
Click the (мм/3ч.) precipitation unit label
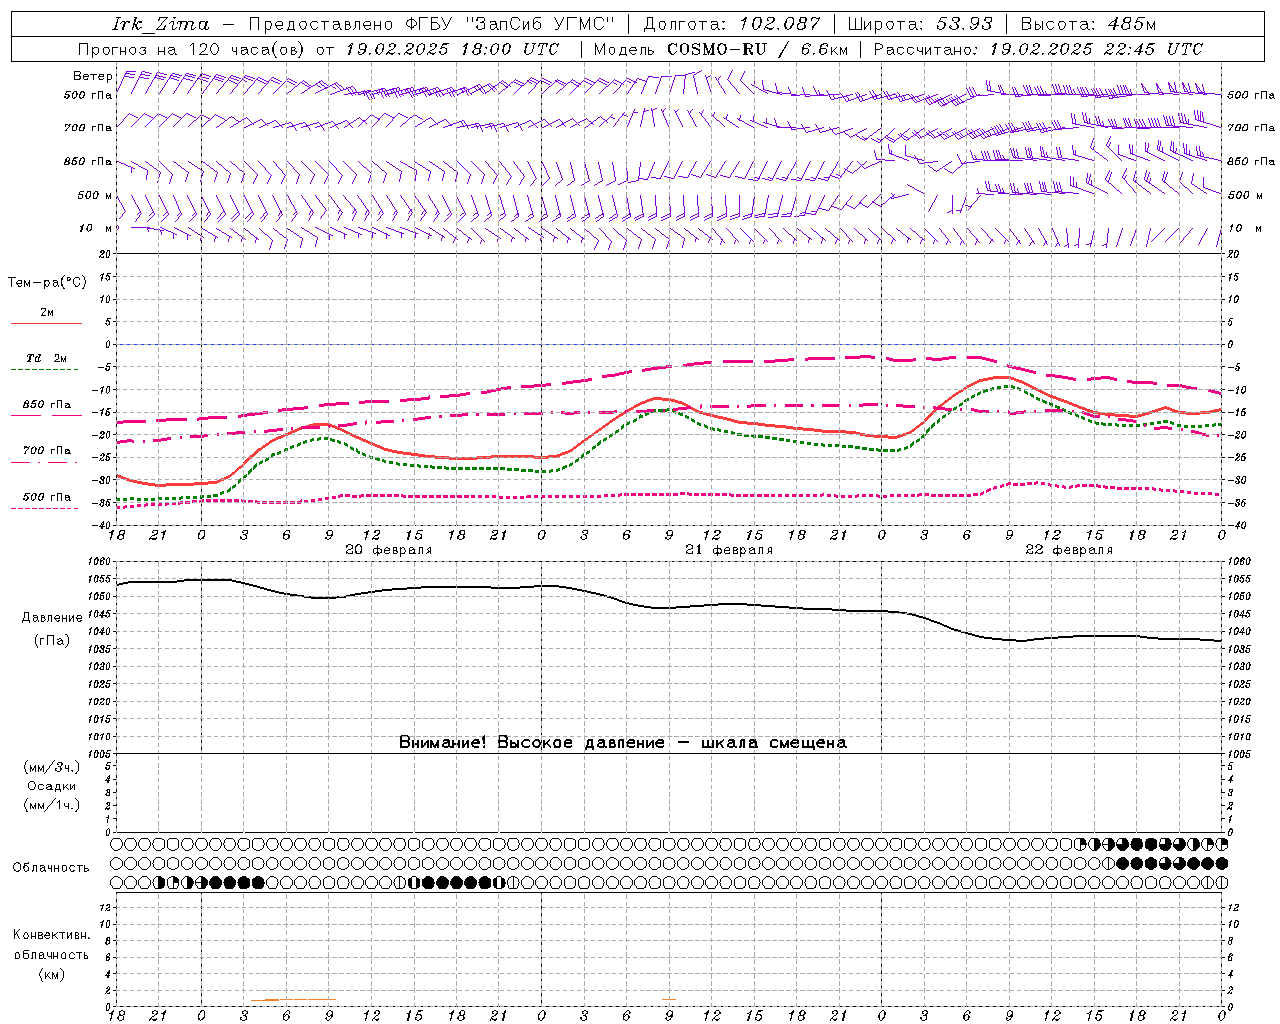52,768
